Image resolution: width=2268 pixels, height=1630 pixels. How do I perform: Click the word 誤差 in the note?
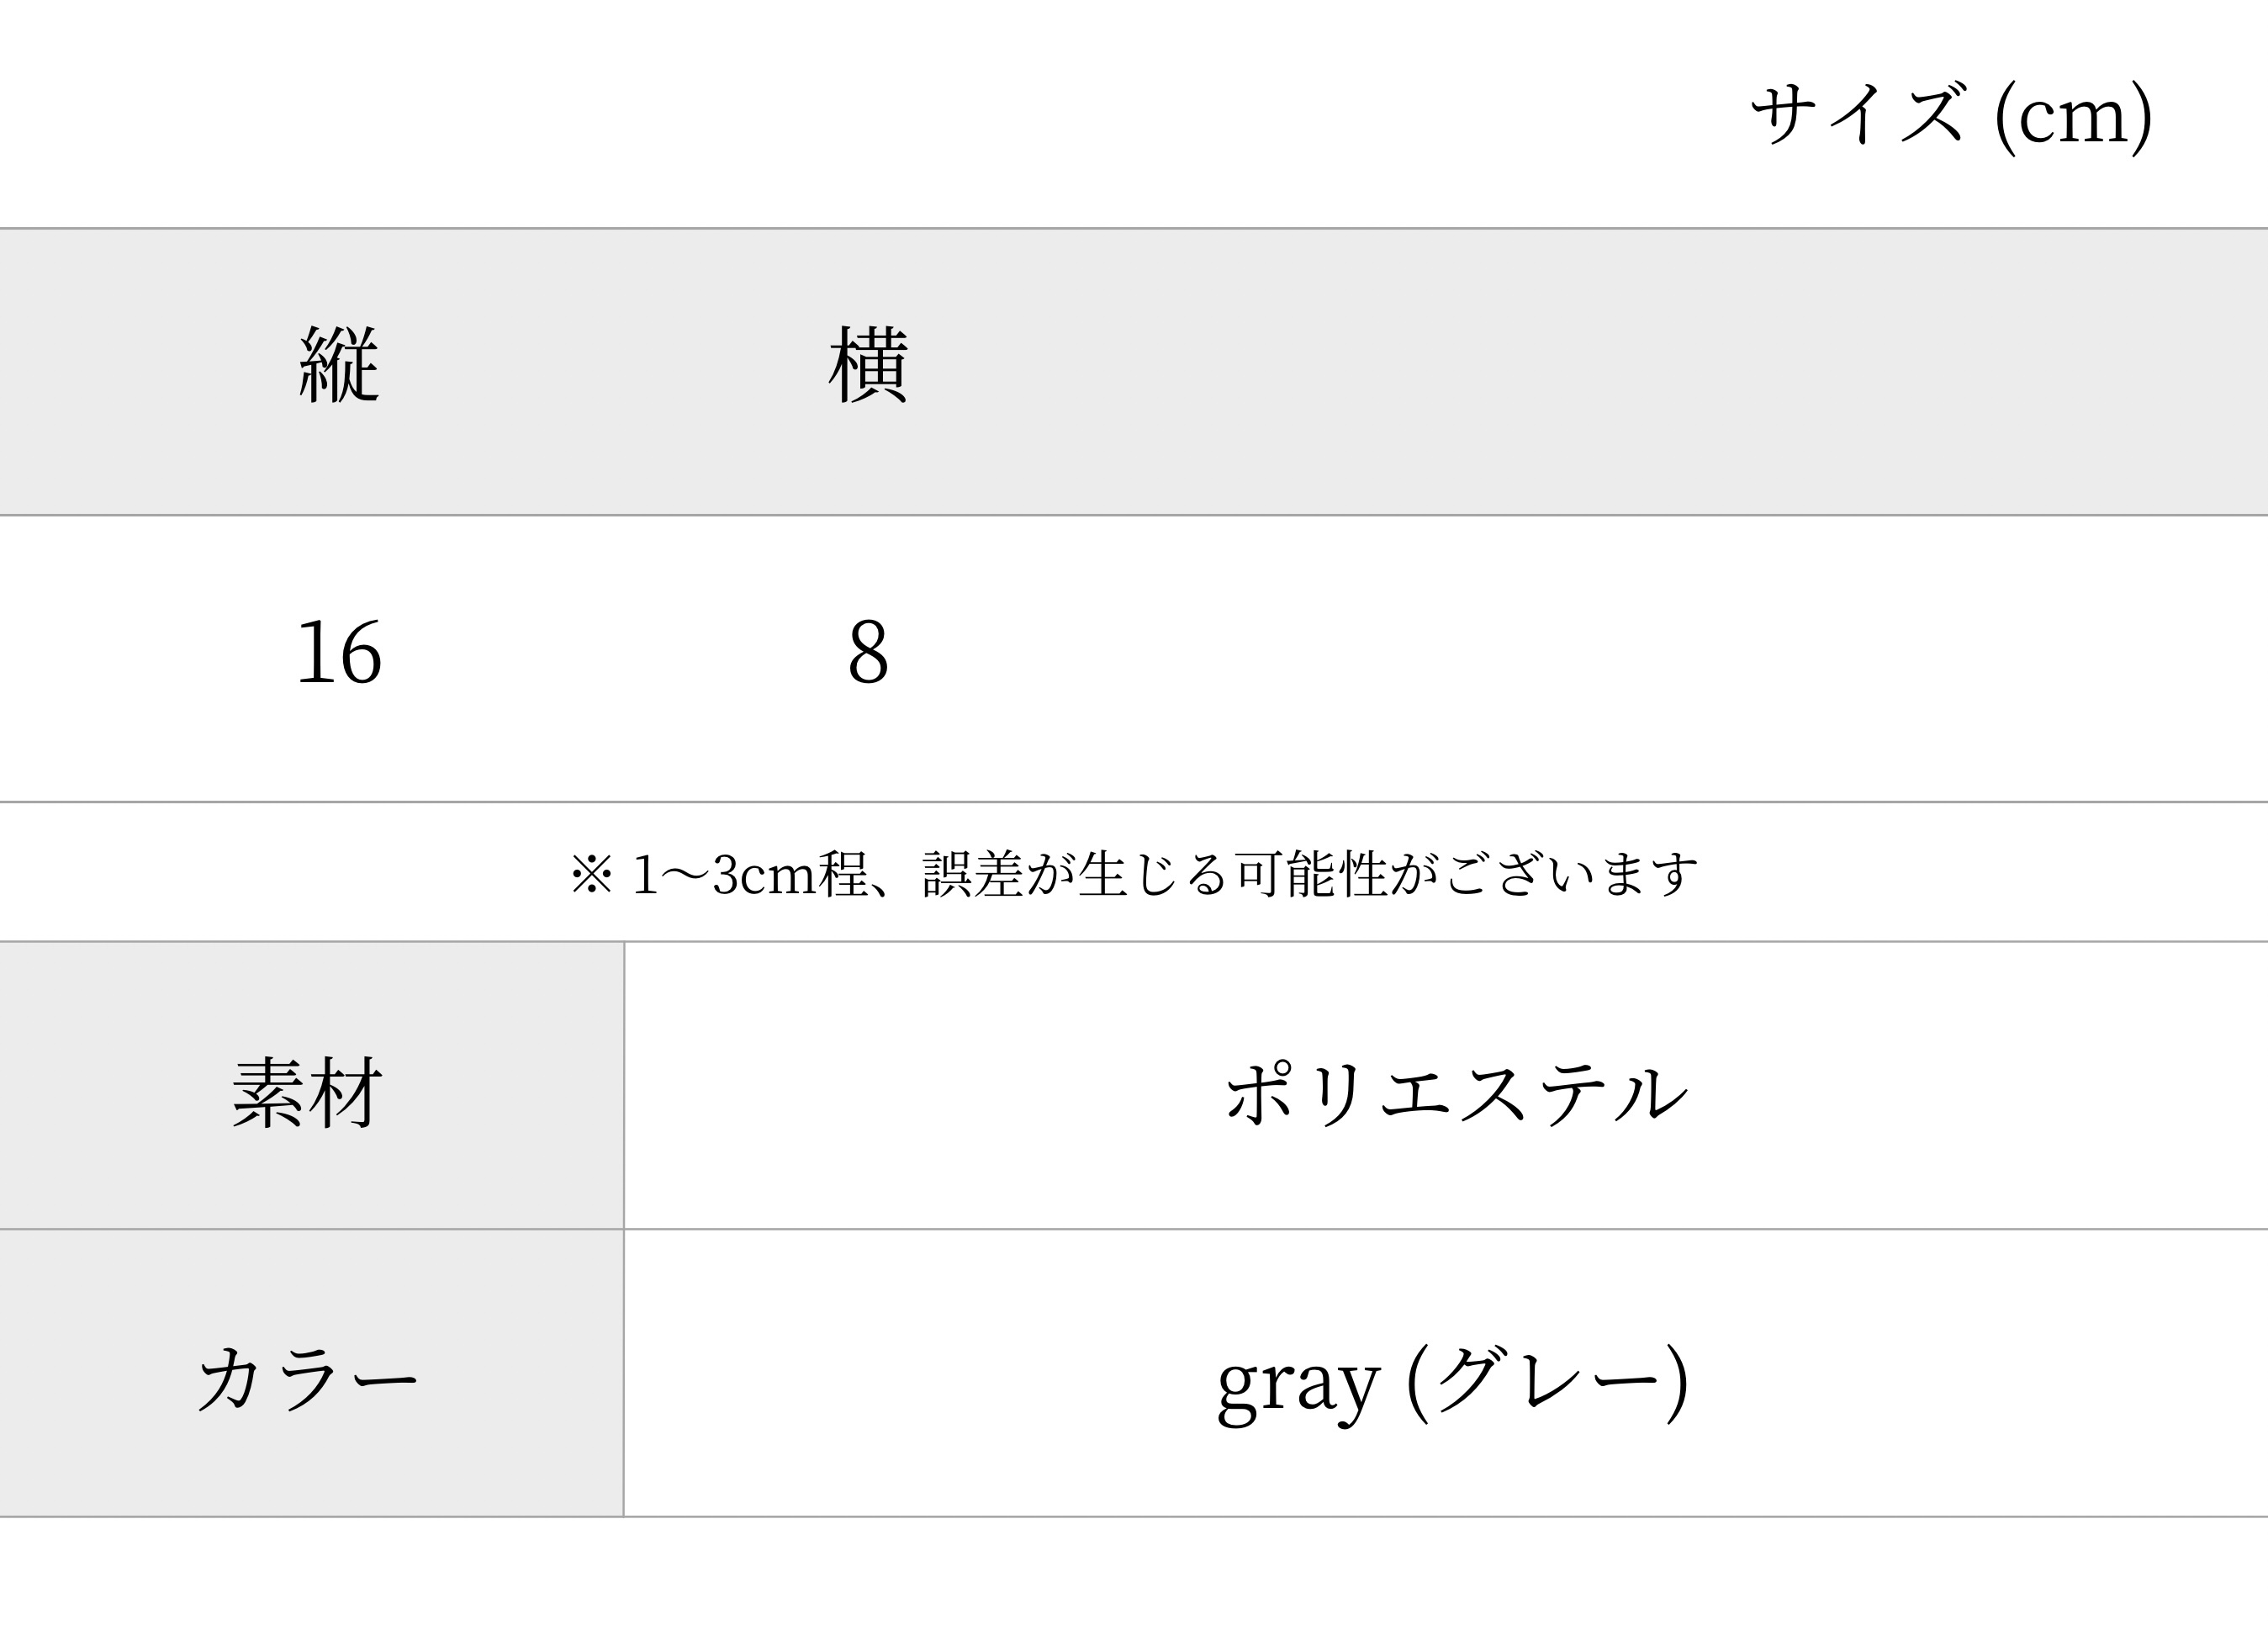972,875
